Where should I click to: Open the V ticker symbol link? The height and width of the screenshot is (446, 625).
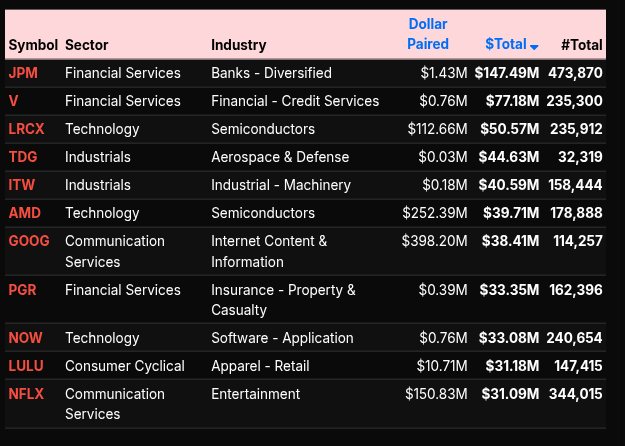[13, 101]
